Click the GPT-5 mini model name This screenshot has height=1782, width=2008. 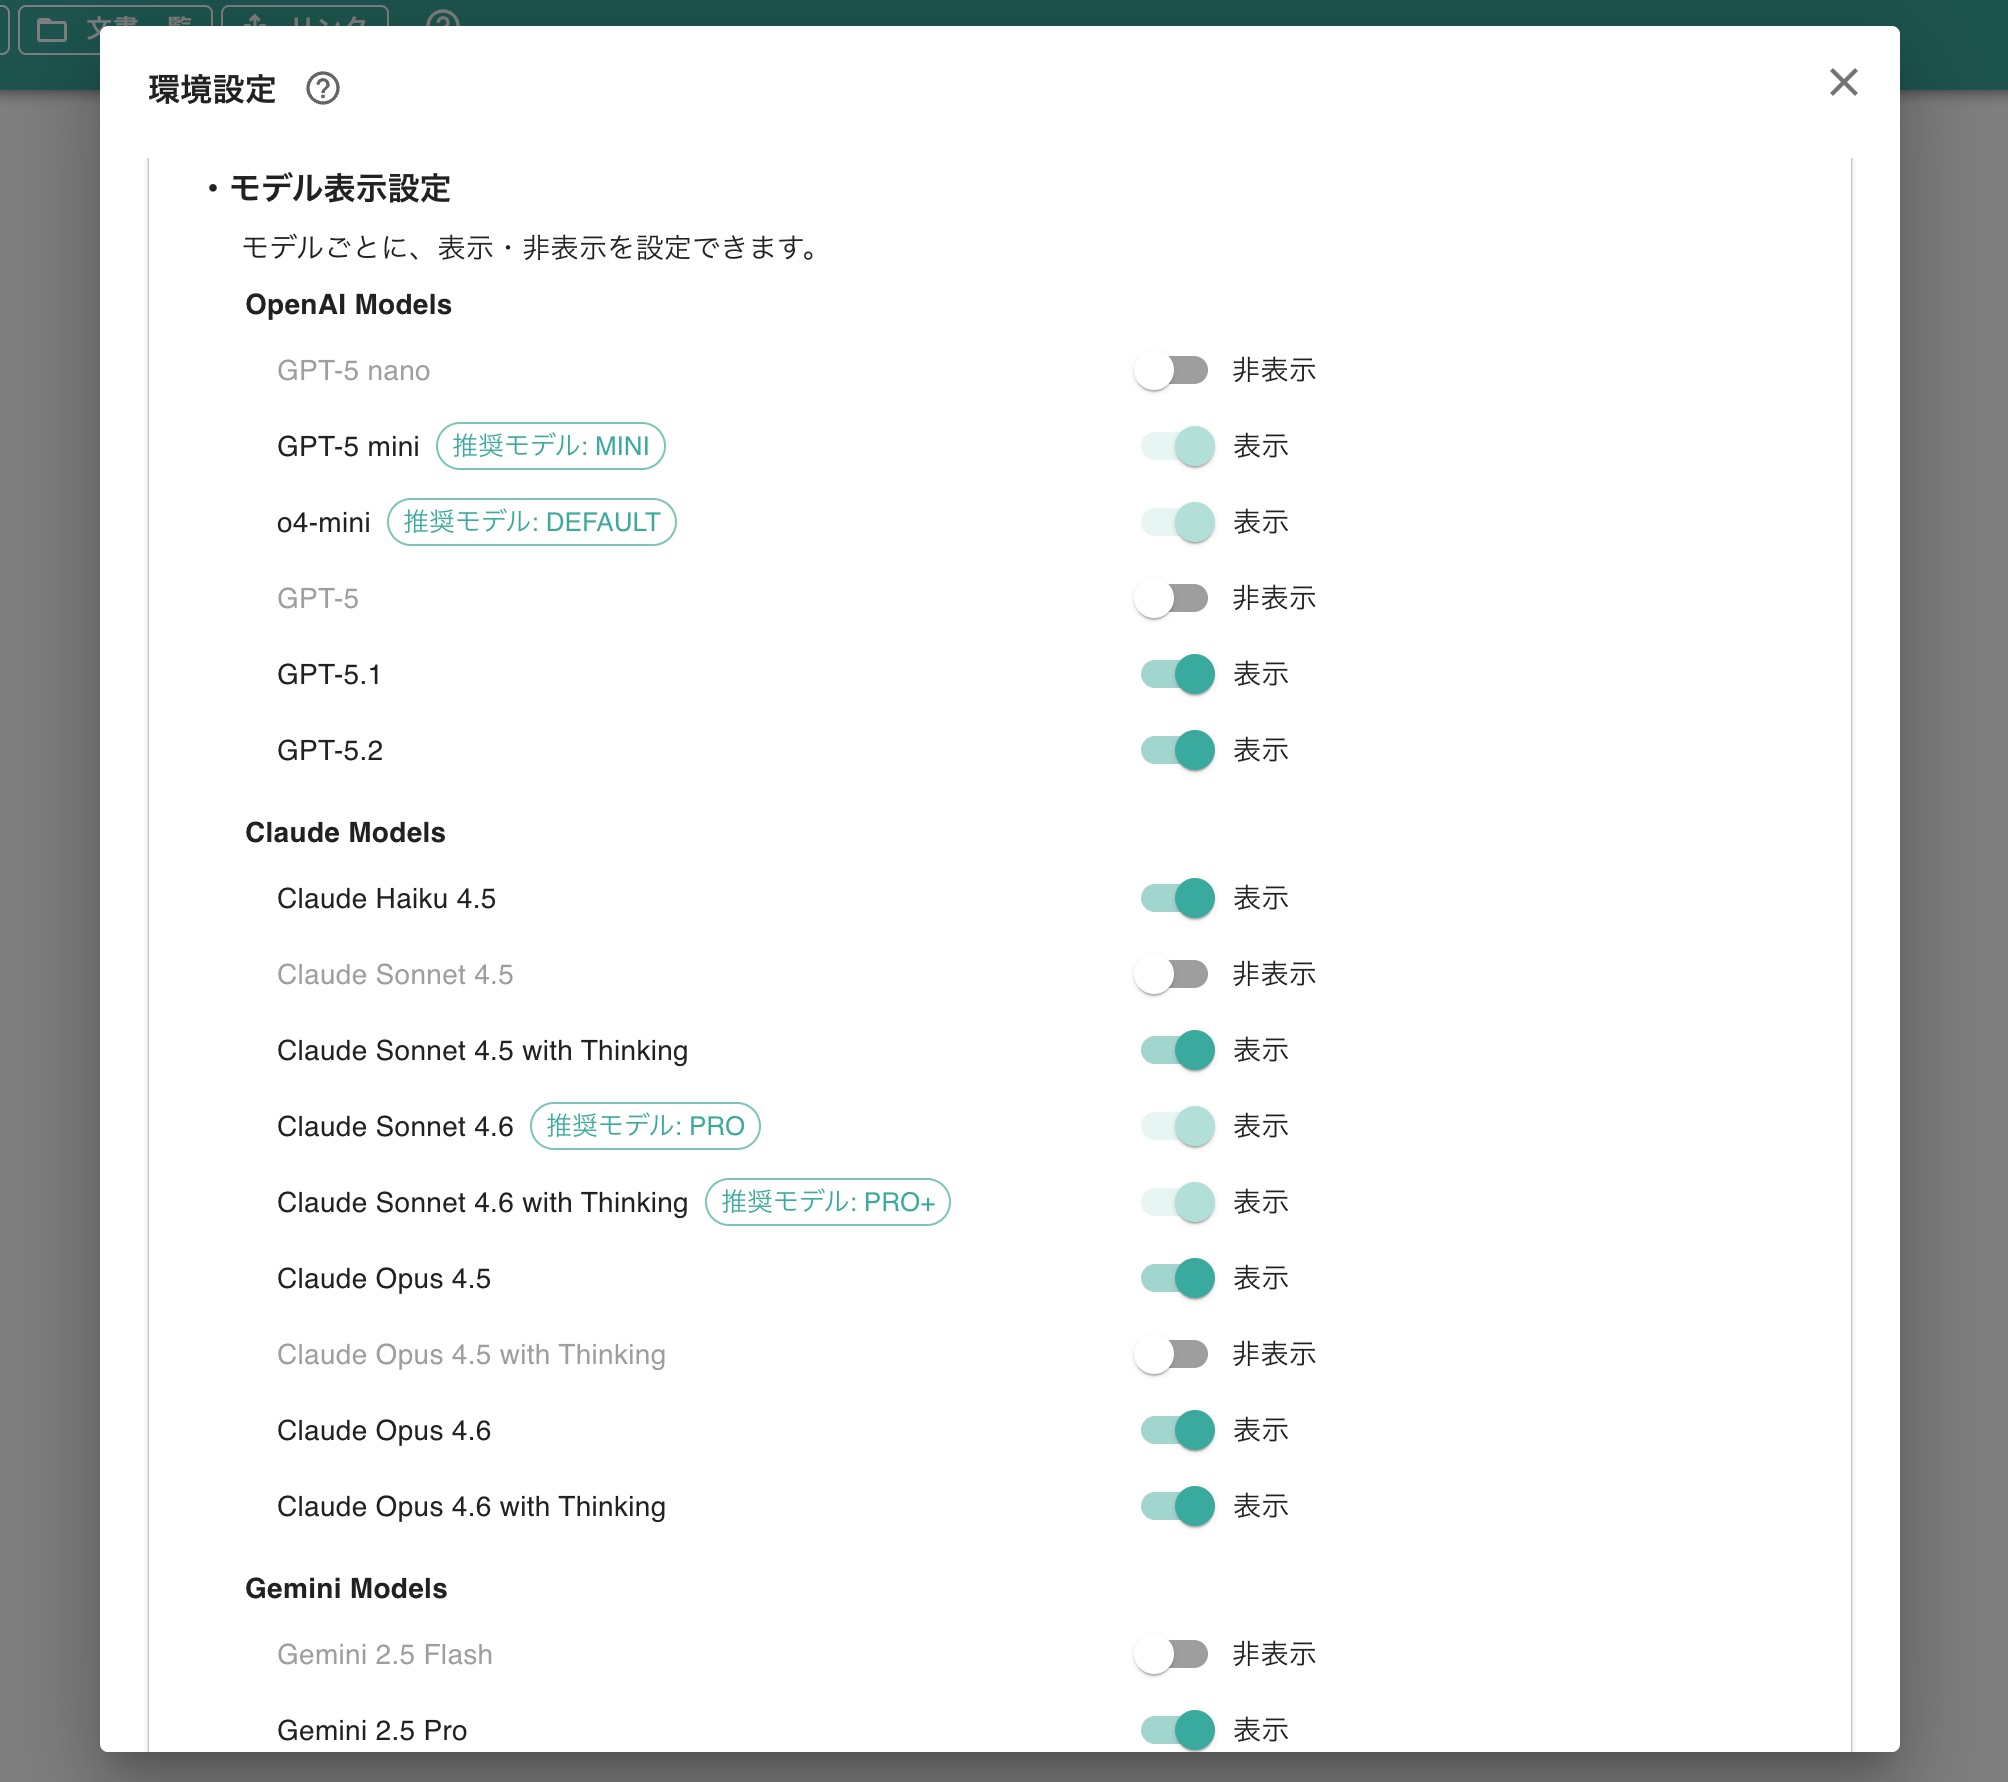coord(349,447)
